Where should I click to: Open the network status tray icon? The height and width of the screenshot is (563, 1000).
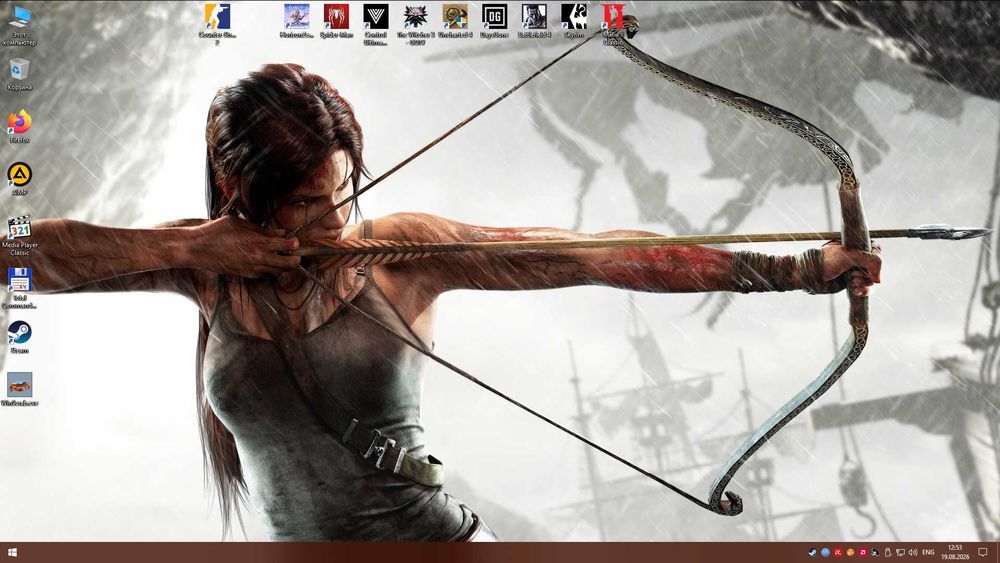[900, 552]
